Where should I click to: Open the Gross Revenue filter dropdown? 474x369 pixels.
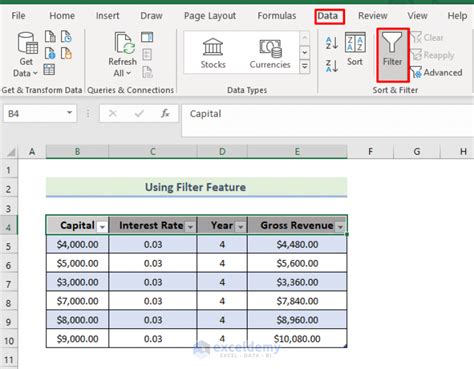340,227
